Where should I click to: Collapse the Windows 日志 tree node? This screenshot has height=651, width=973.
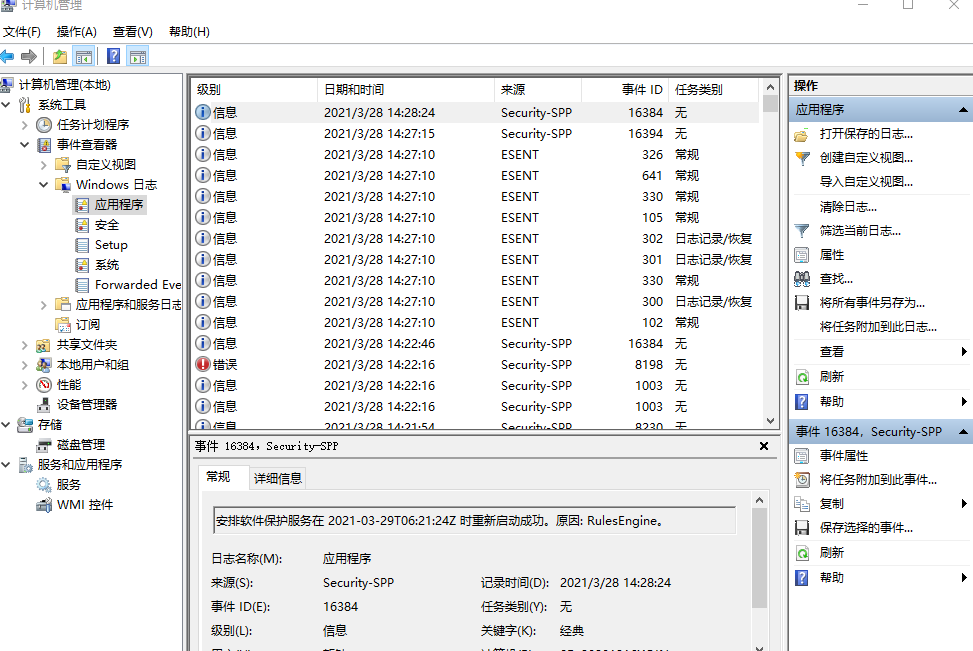coord(44,184)
